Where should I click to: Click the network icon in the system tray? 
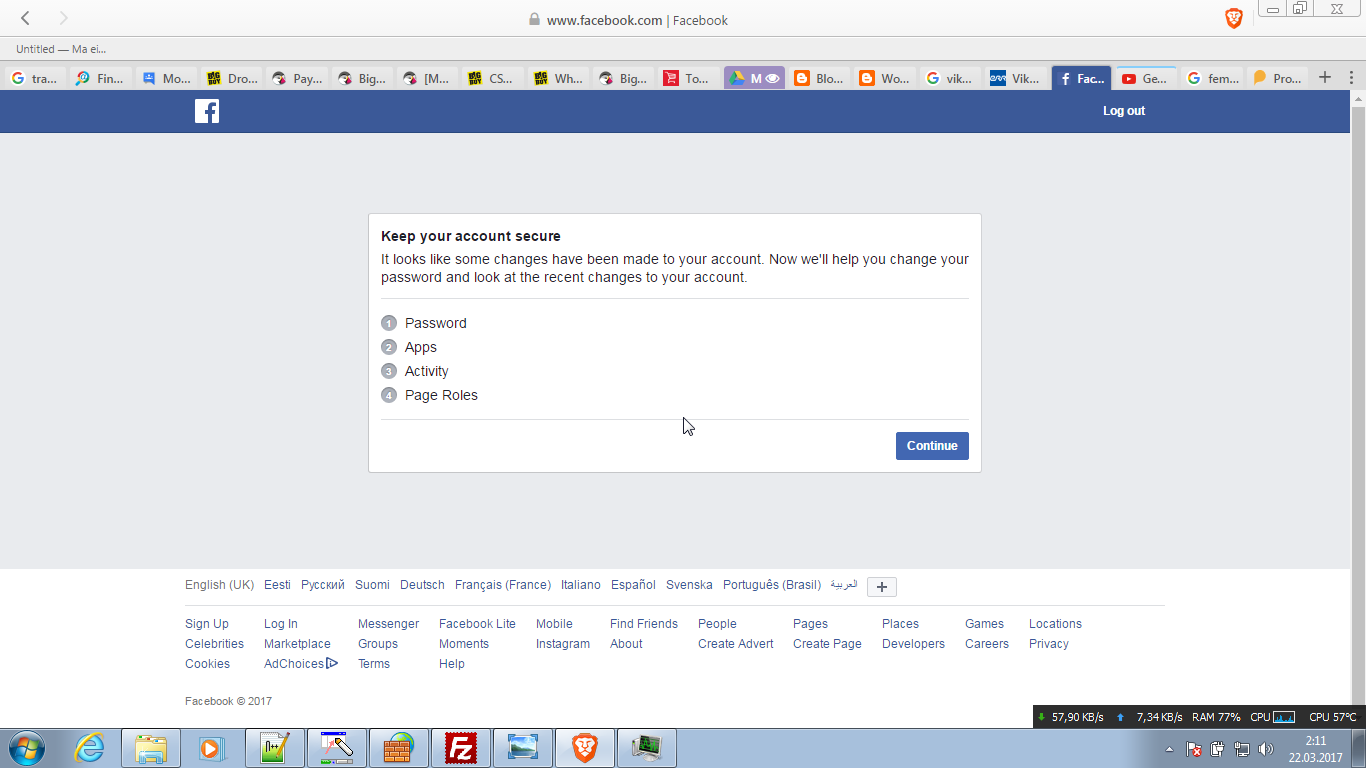click(1242, 749)
